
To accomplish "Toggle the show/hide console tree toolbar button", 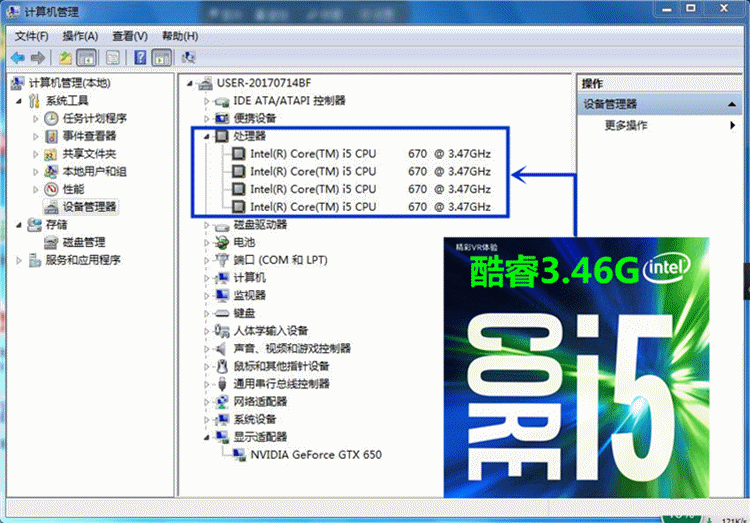I will tap(87, 58).
